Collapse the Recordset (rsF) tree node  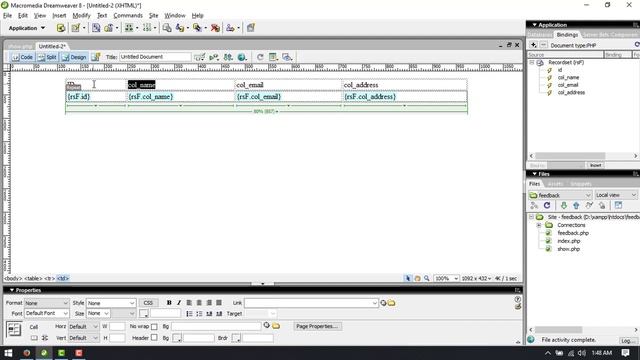pyautogui.click(x=531, y=62)
